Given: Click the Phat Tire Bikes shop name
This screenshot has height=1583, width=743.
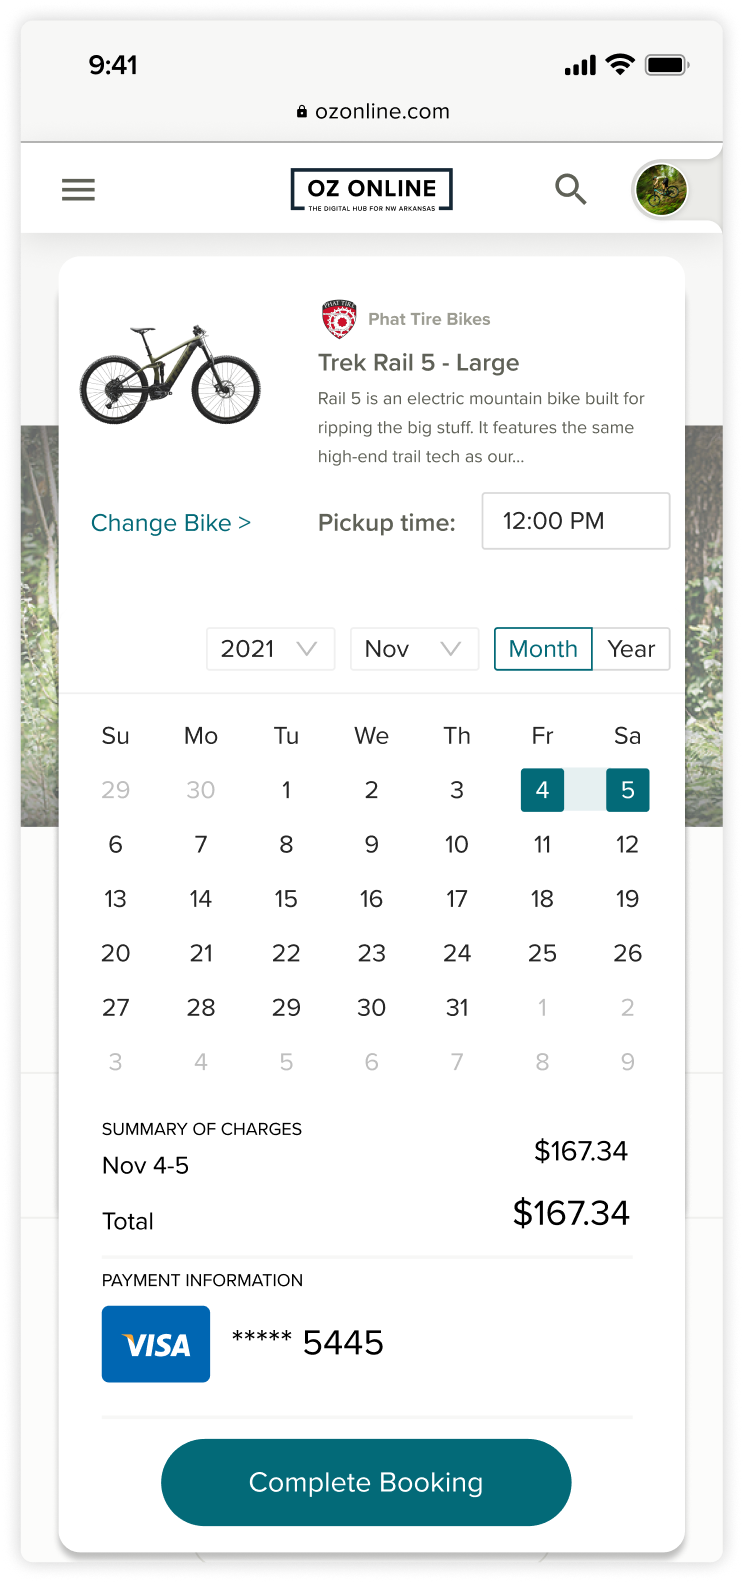Looking at the screenshot, I should click(x=429, y=319).
